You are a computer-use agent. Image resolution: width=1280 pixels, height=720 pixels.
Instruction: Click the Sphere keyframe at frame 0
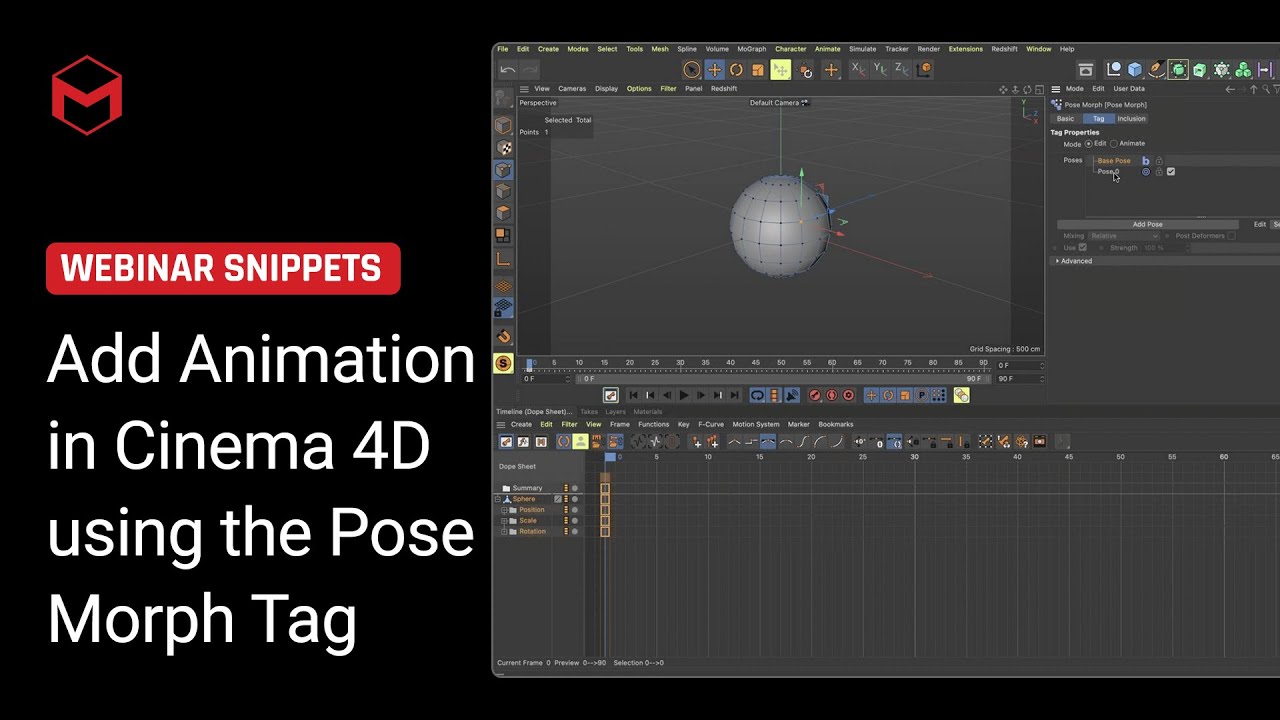(x=605, y=499)
